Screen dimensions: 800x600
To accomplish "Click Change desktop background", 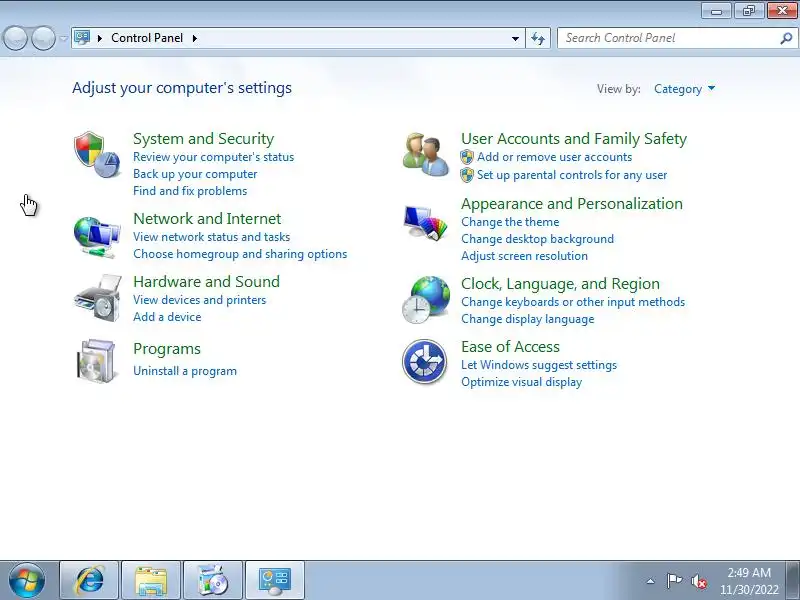I will tap(537, 239).
